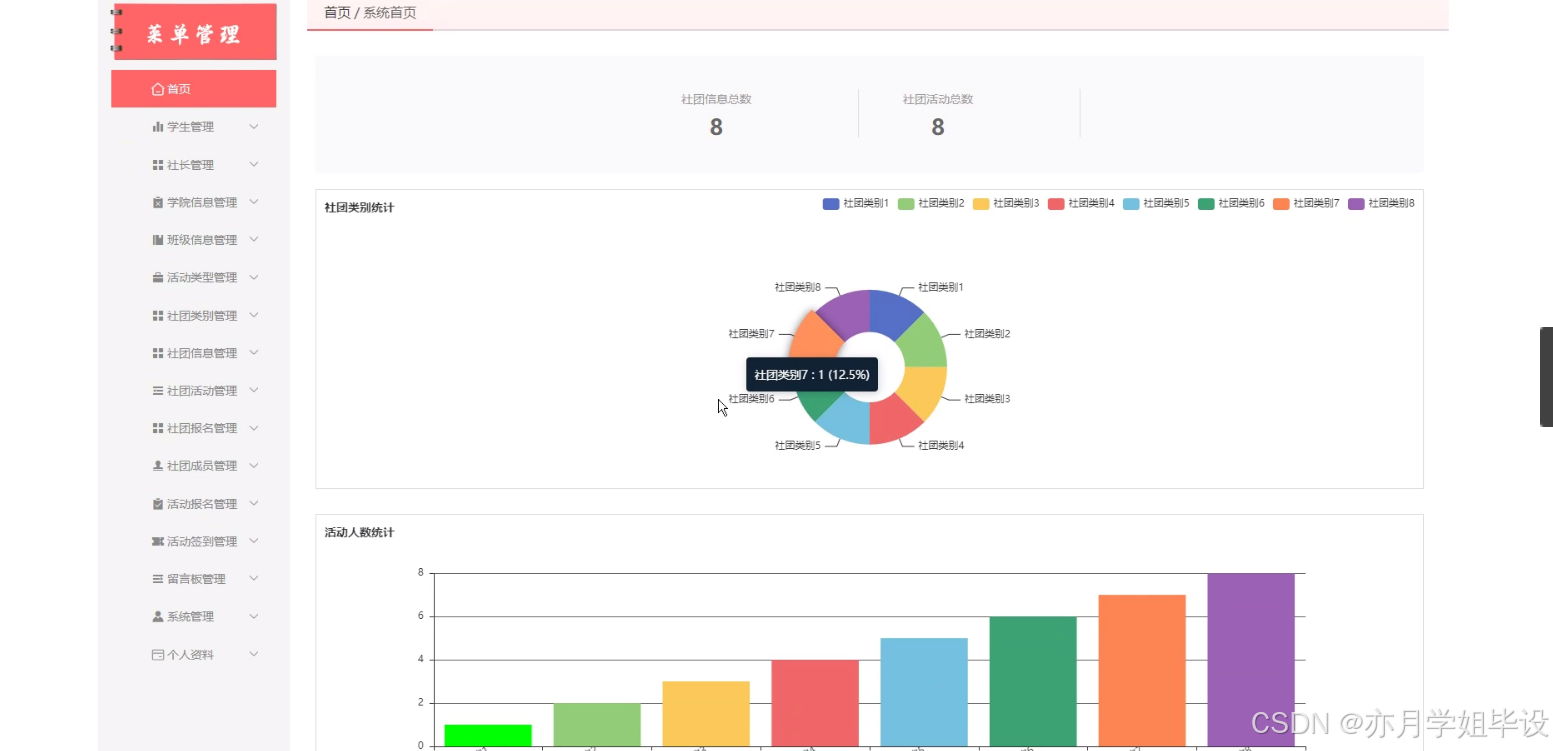The height and width of the screenshot is (751, 1553).
Task: Toggle legend entry 社团类别4
Action: click(x=1081, y=203)
